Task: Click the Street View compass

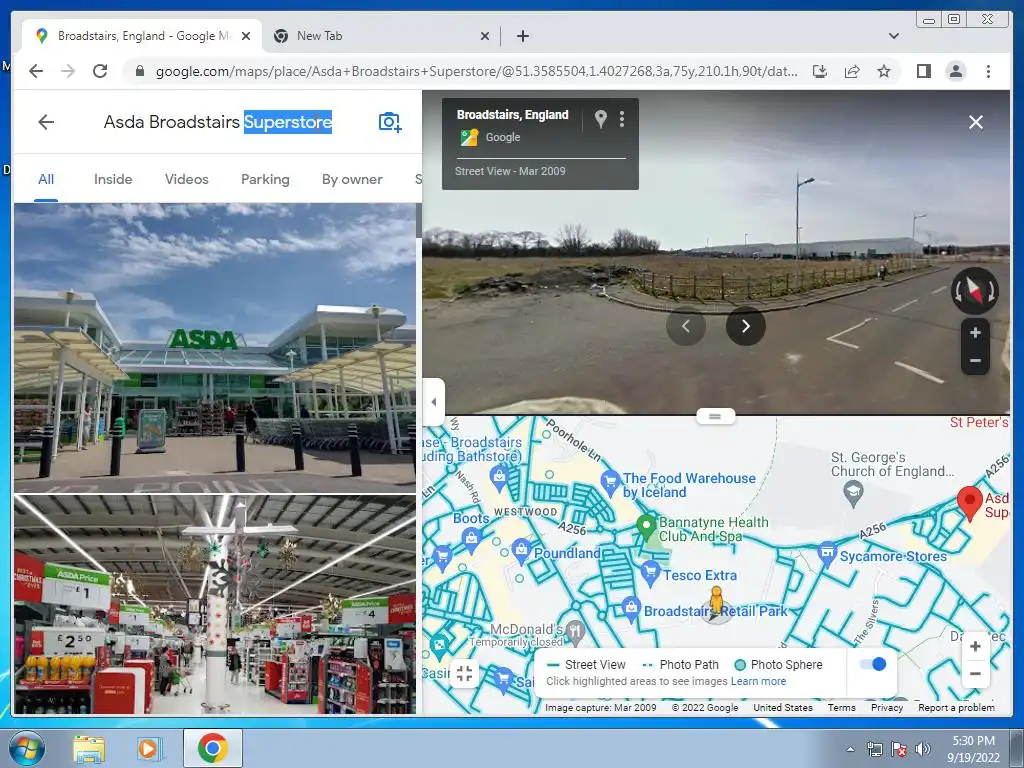Action: click(x=974, y=290)
